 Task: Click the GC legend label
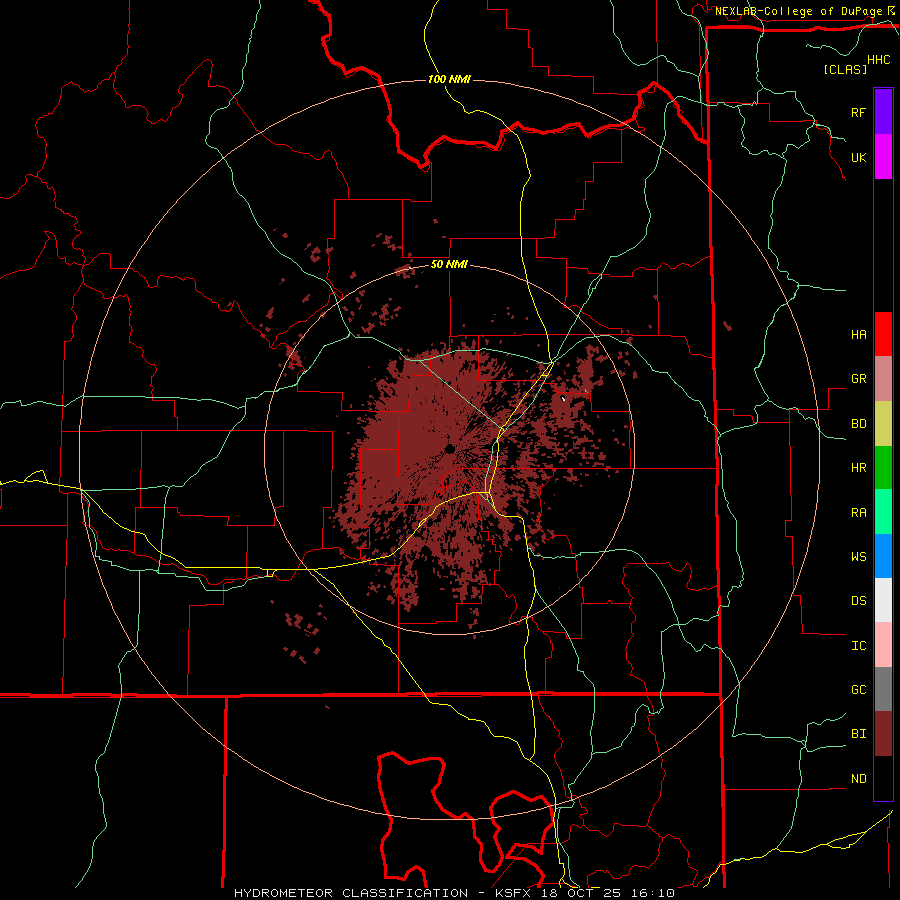pyautogui.click(x=858, y=690)
